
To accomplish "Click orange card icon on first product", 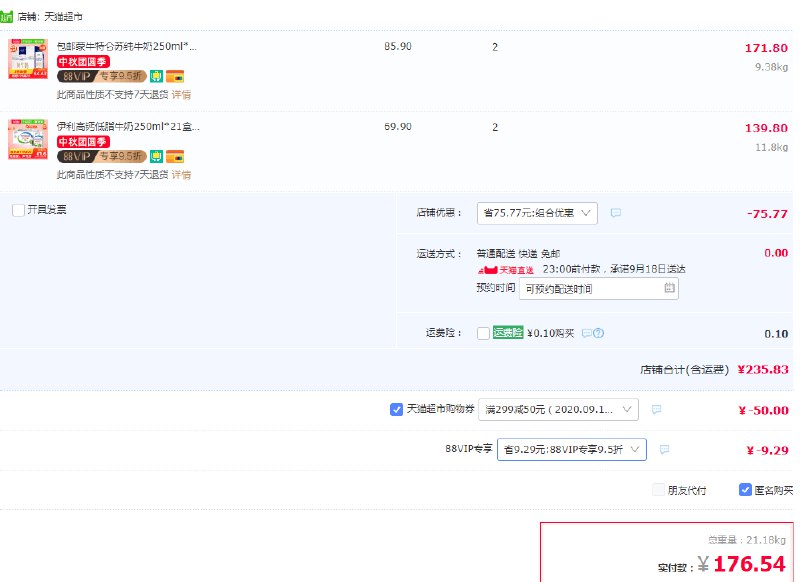I will (174, 77).
